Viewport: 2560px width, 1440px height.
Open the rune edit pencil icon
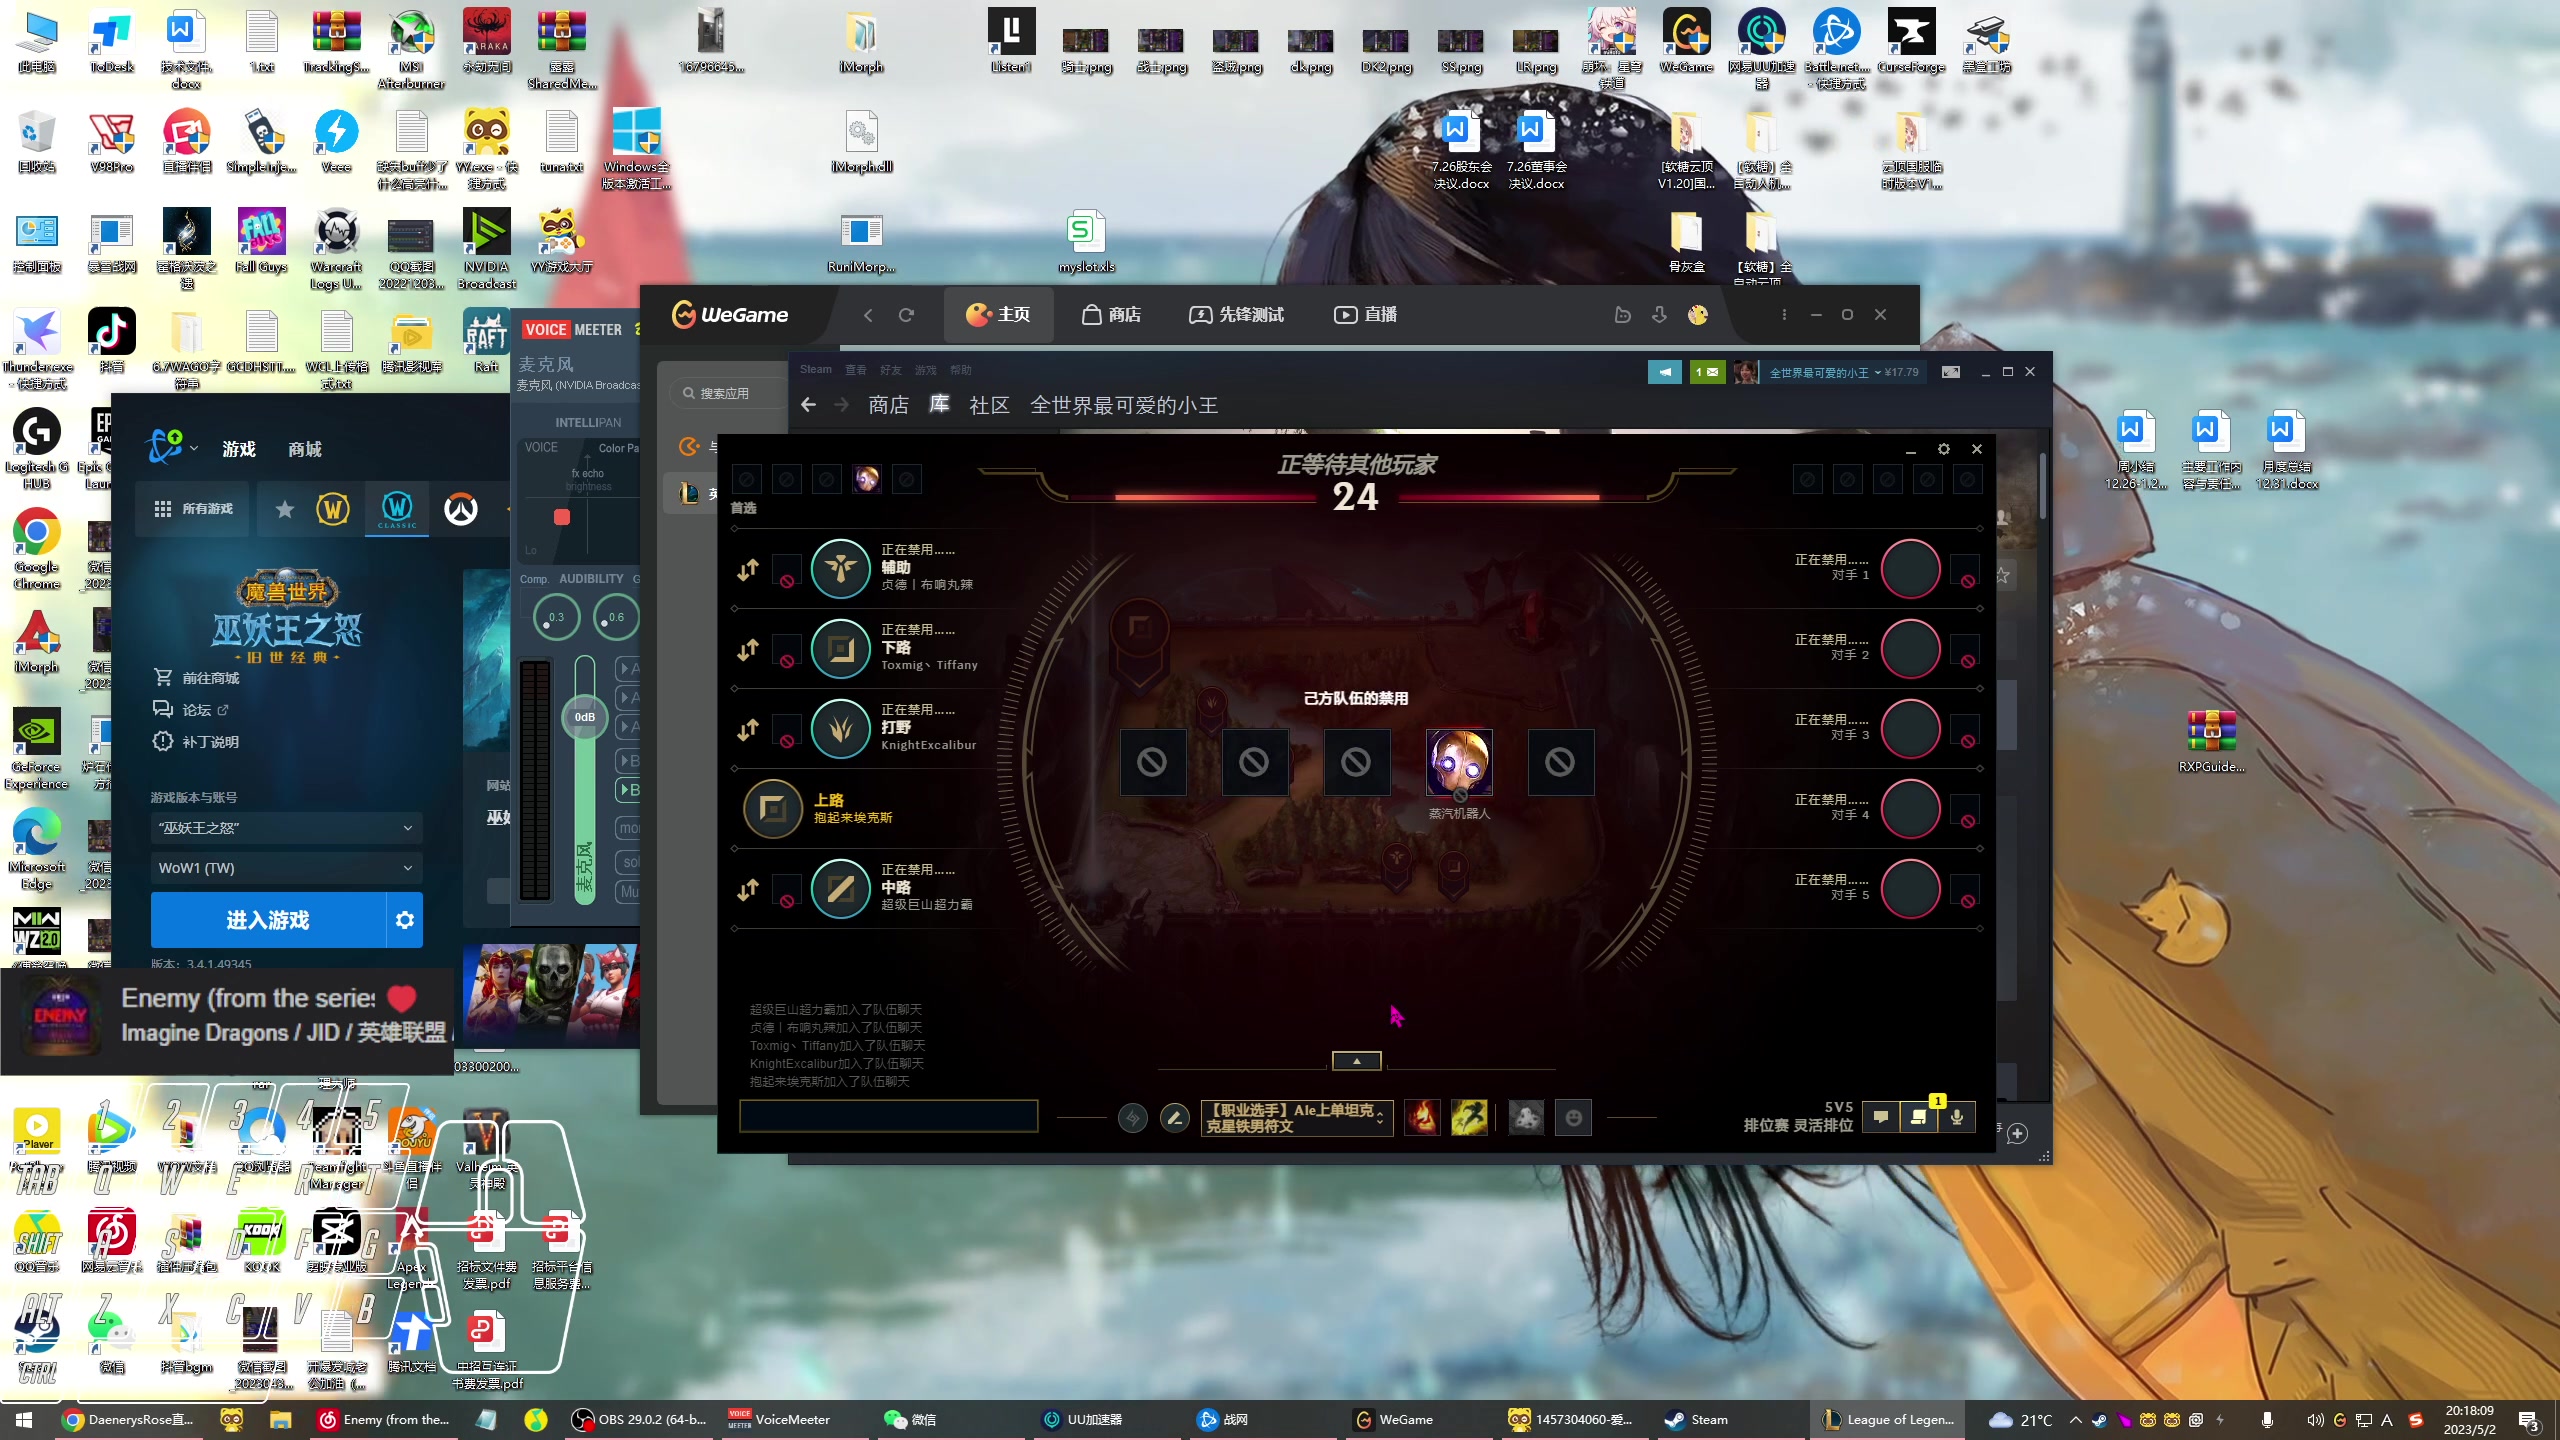coord(1175,1117)
